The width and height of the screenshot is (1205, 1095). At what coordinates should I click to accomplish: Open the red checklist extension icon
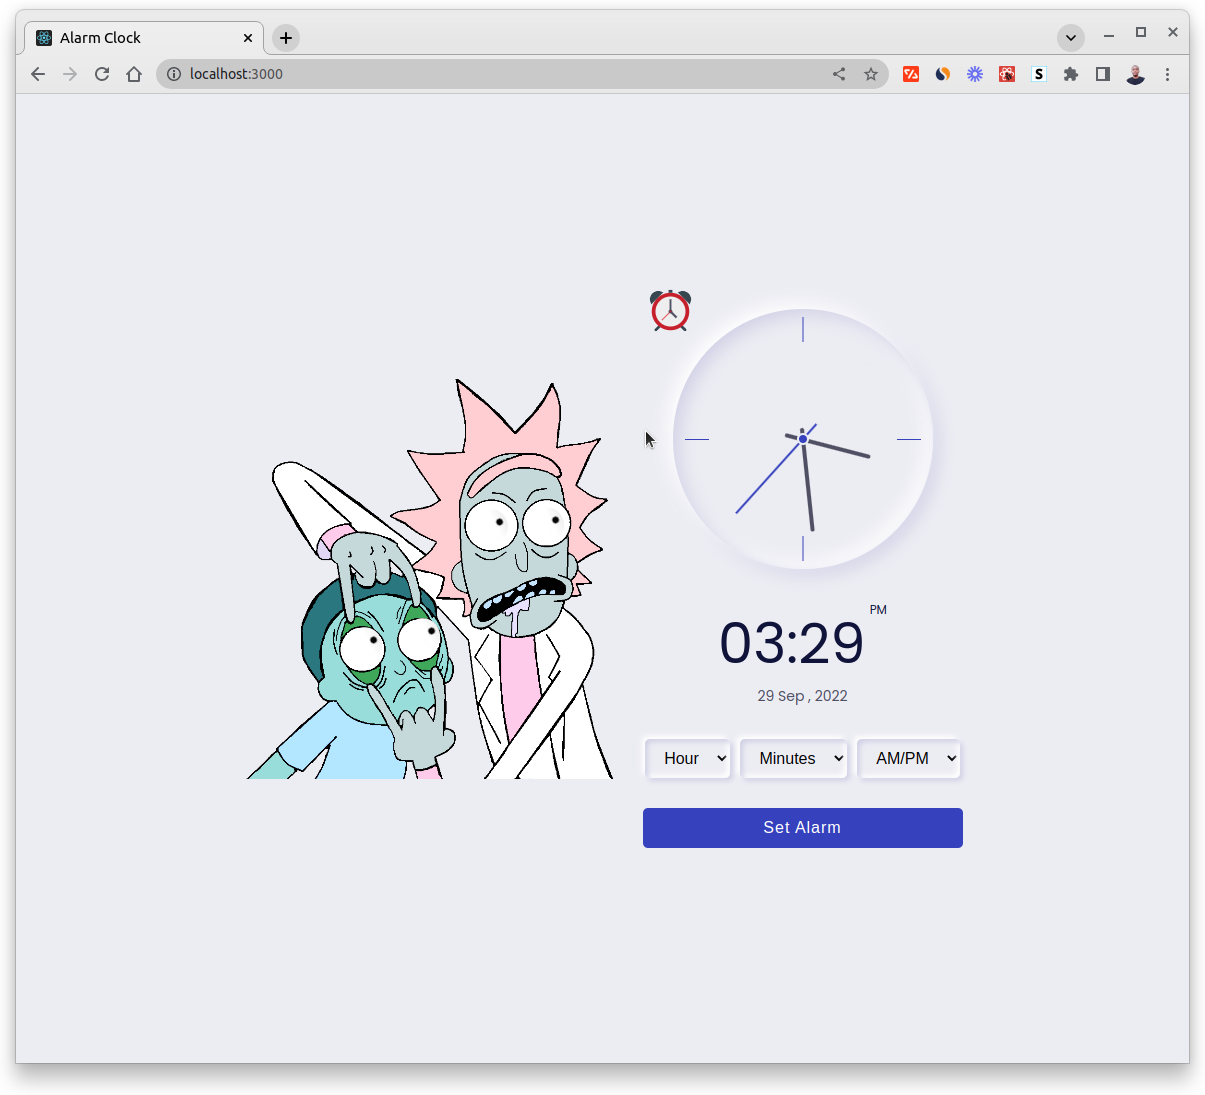(x=911, y=74)
